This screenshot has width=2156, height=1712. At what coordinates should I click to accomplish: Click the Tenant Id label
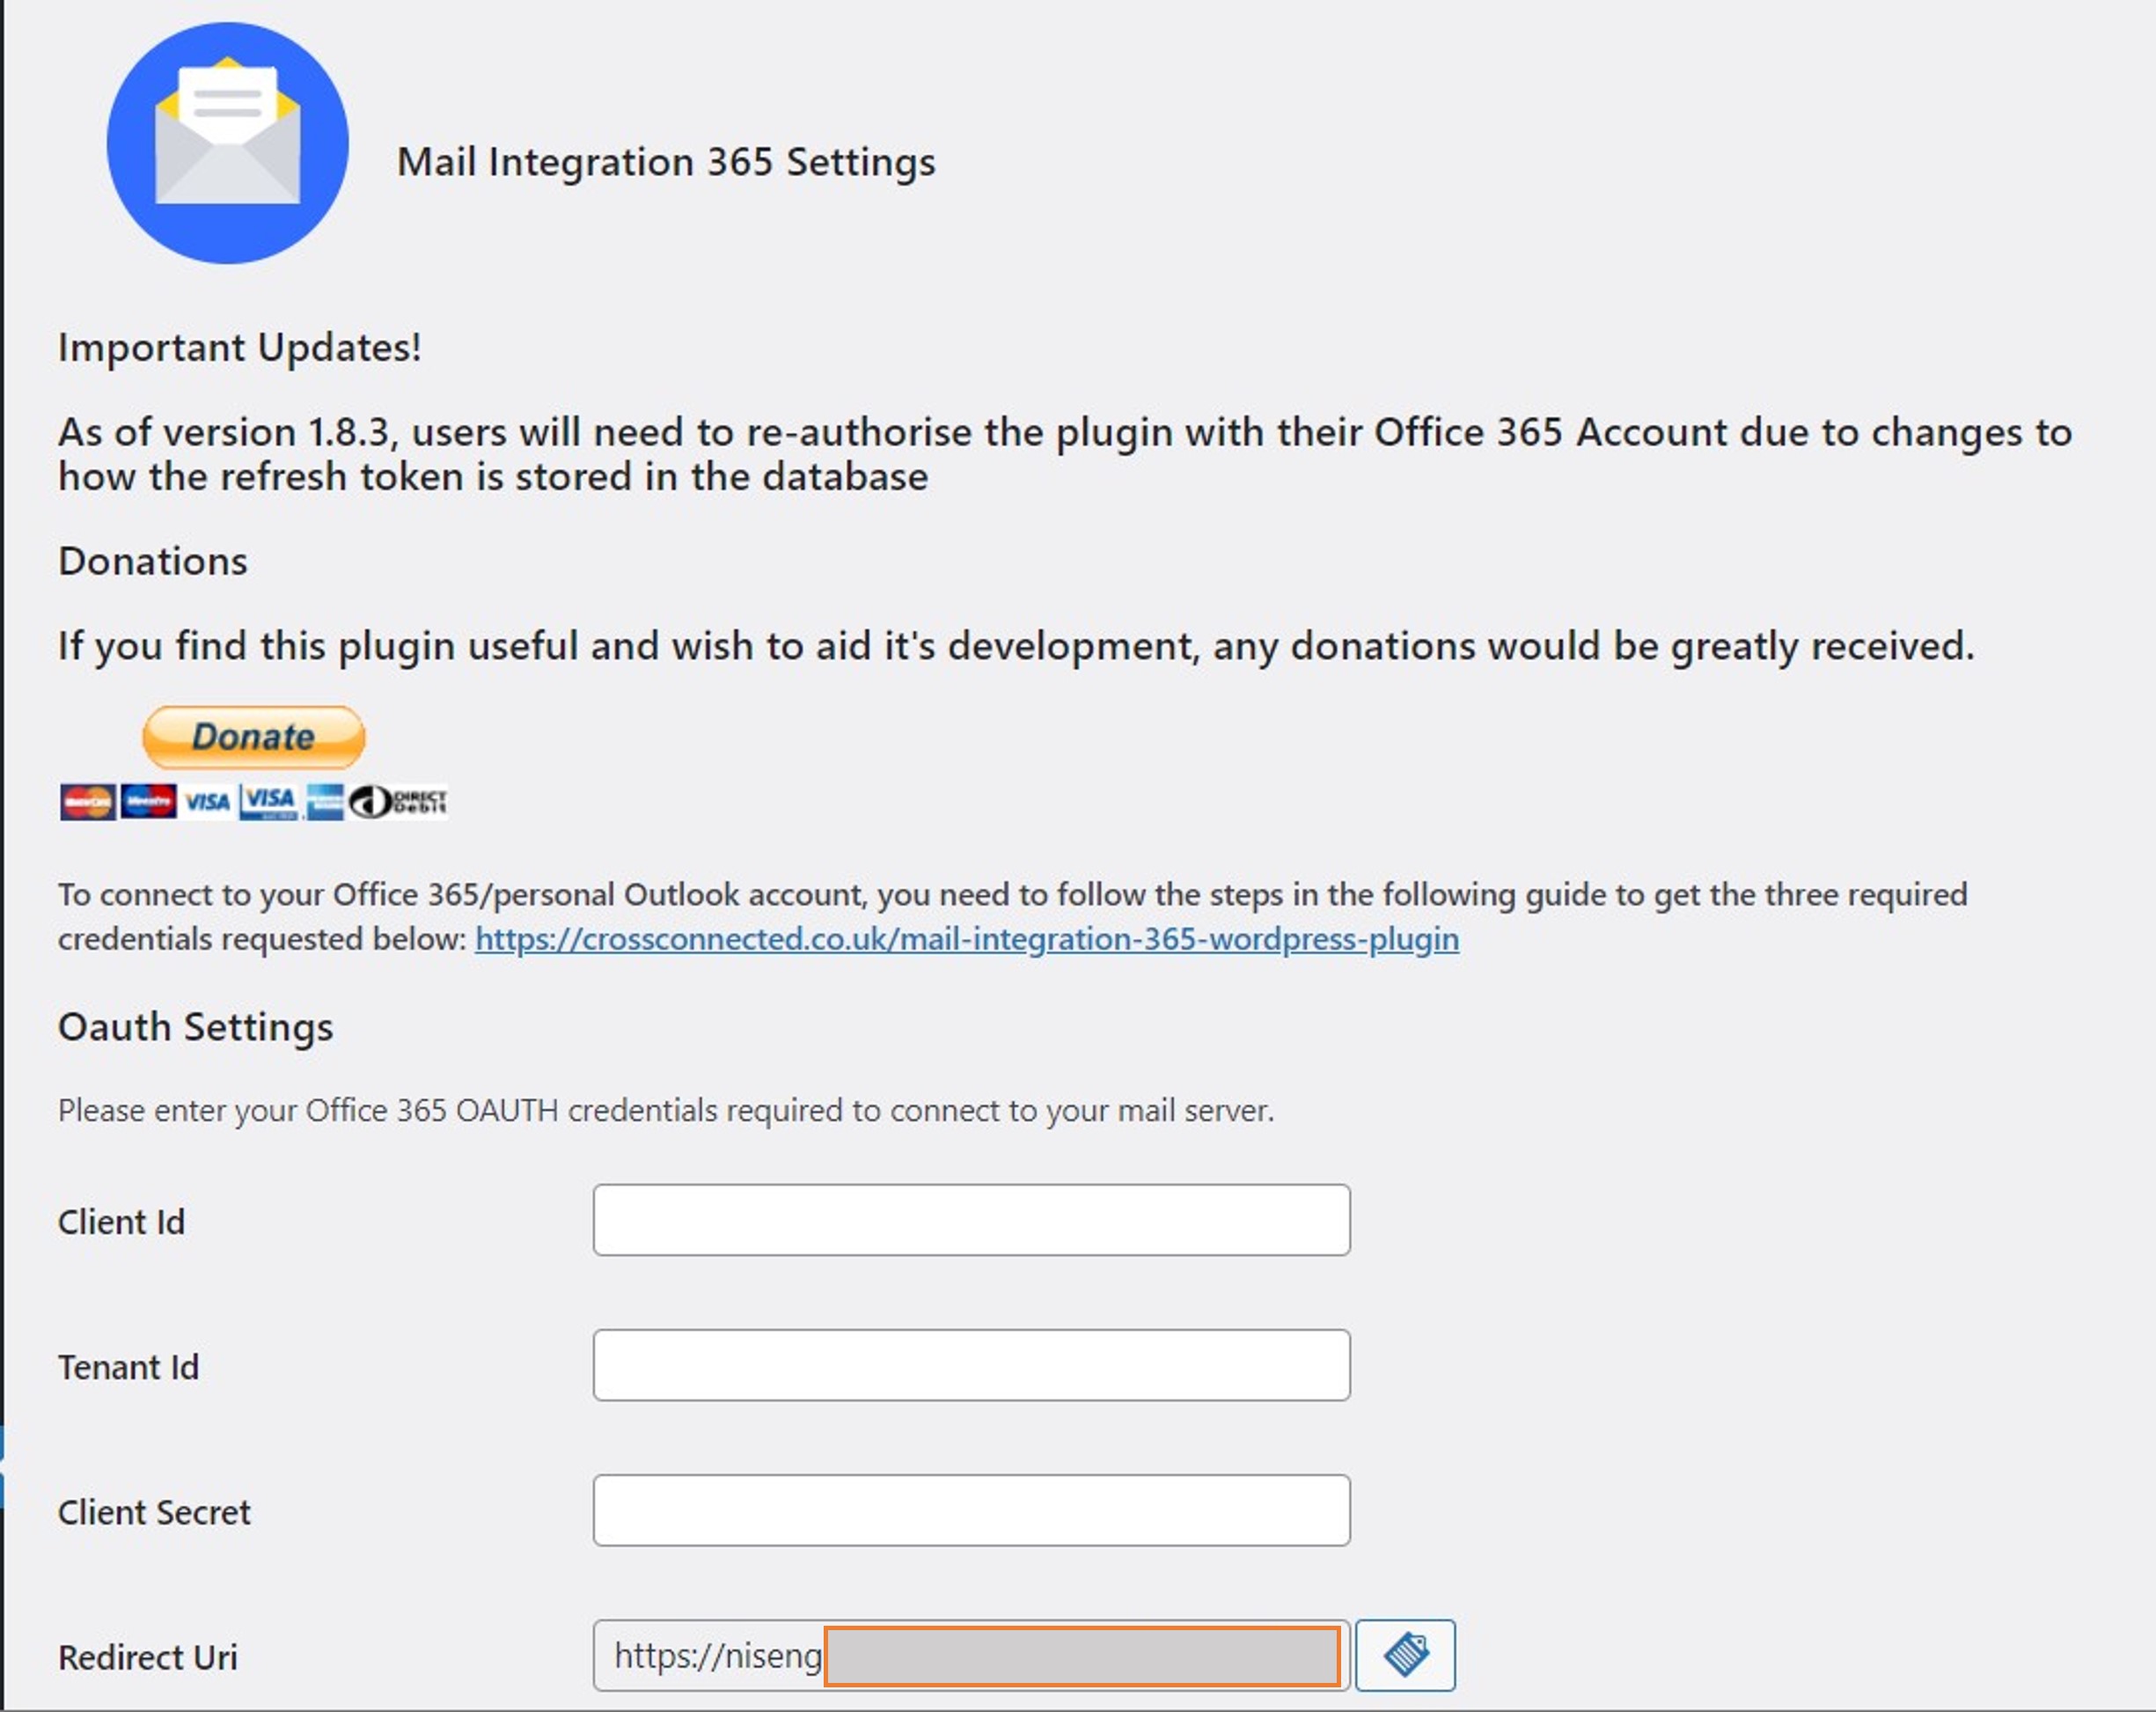[x=129, y=1367]
